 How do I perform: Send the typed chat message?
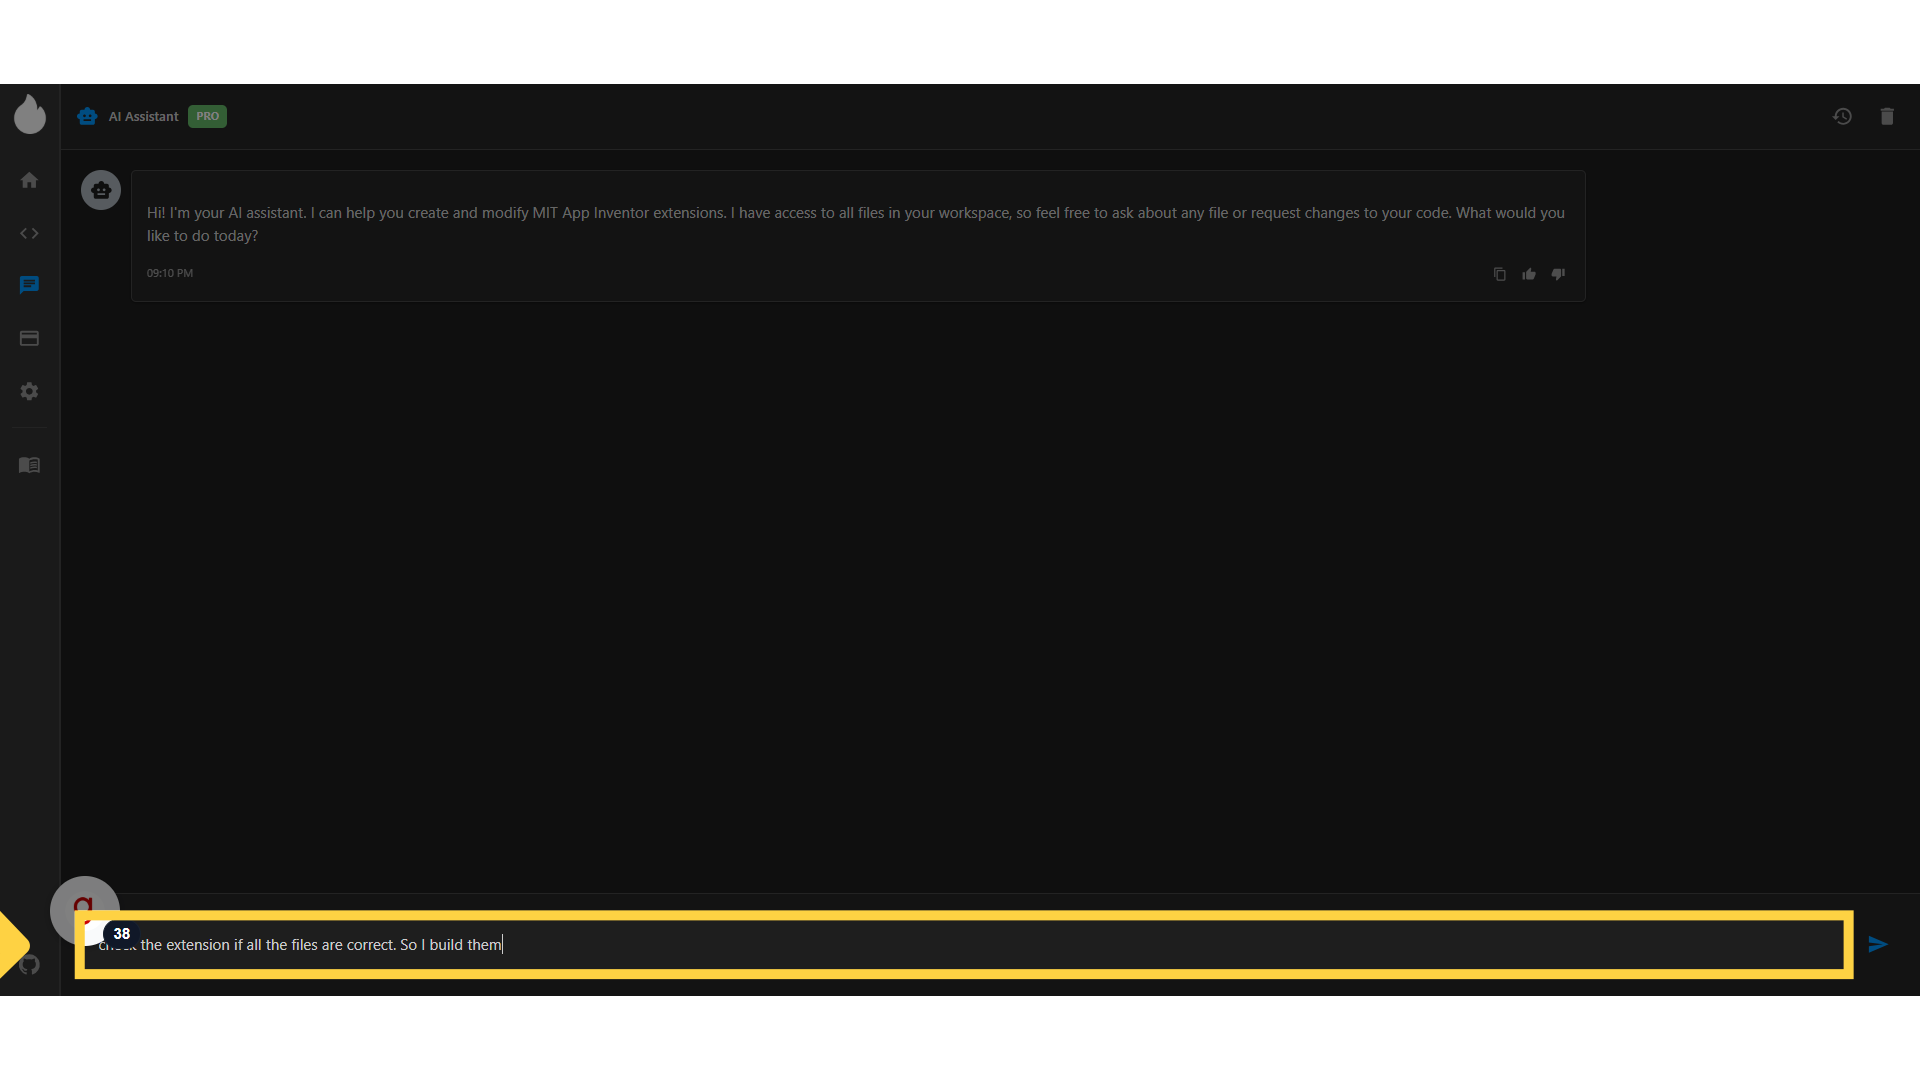[x=1878, y=944]
